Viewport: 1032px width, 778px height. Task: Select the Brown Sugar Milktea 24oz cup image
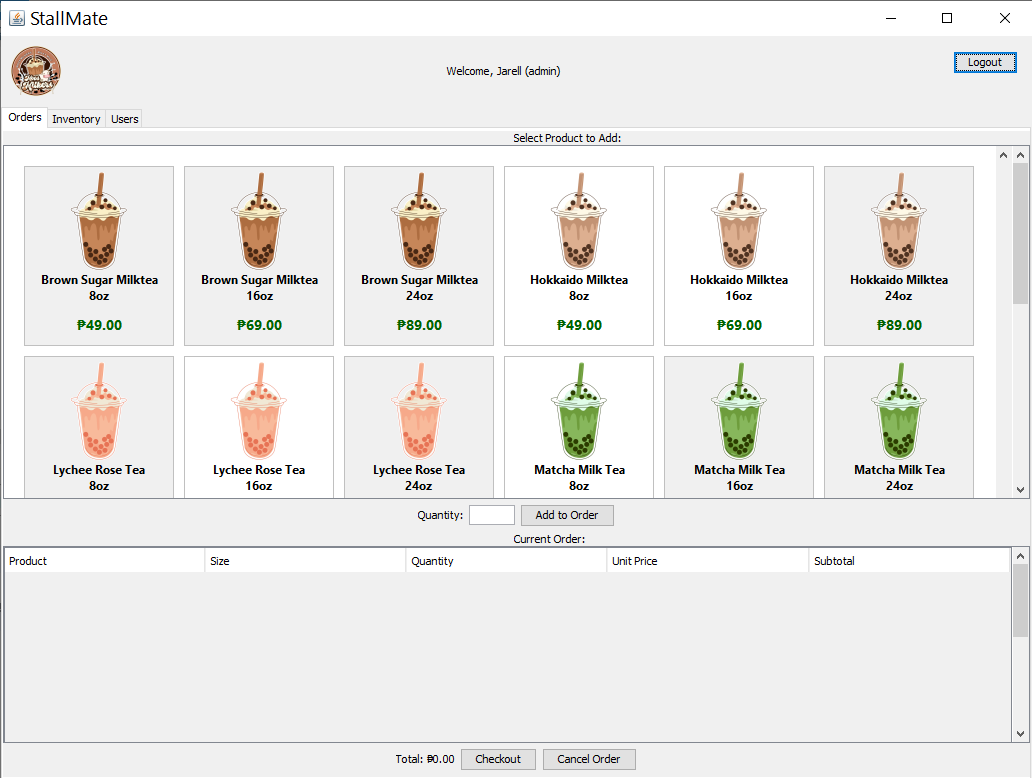click(x=419, y=220)
